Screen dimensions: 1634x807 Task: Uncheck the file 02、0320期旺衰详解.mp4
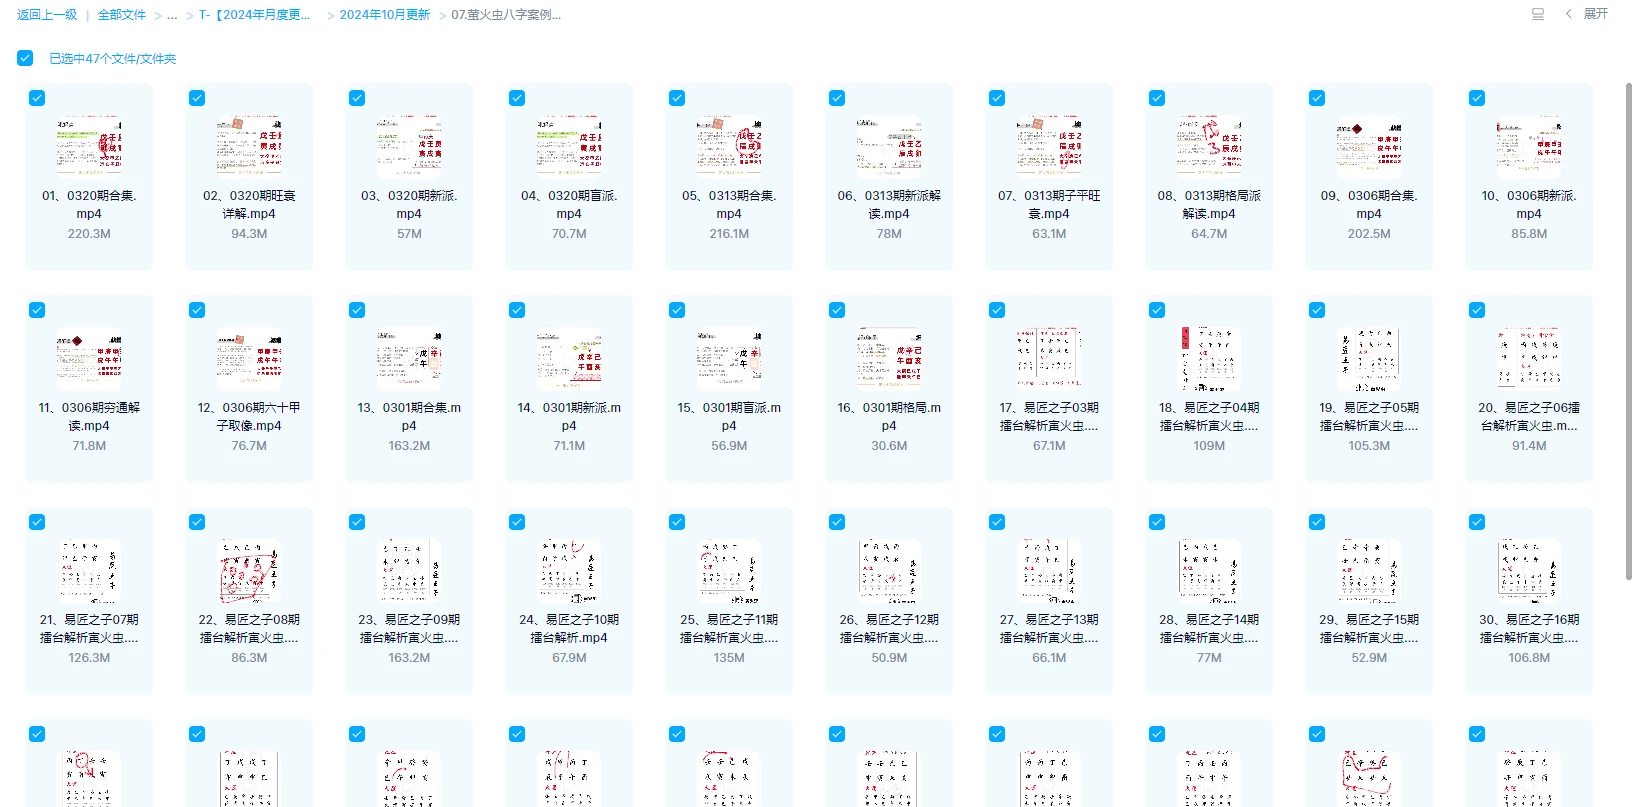point(197,98)
